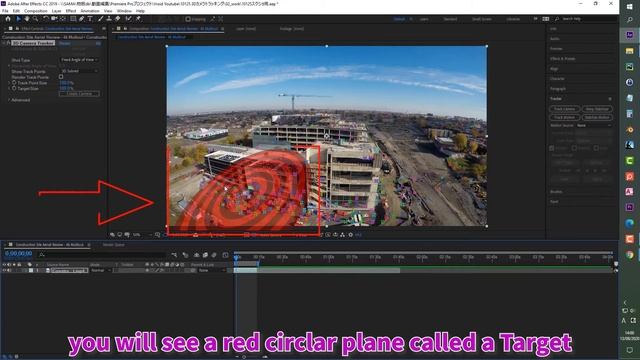Click Track Camera button in Tracker panel
Image resolution: width=640 pixels, height=360 pixels.
coord(564,109)
